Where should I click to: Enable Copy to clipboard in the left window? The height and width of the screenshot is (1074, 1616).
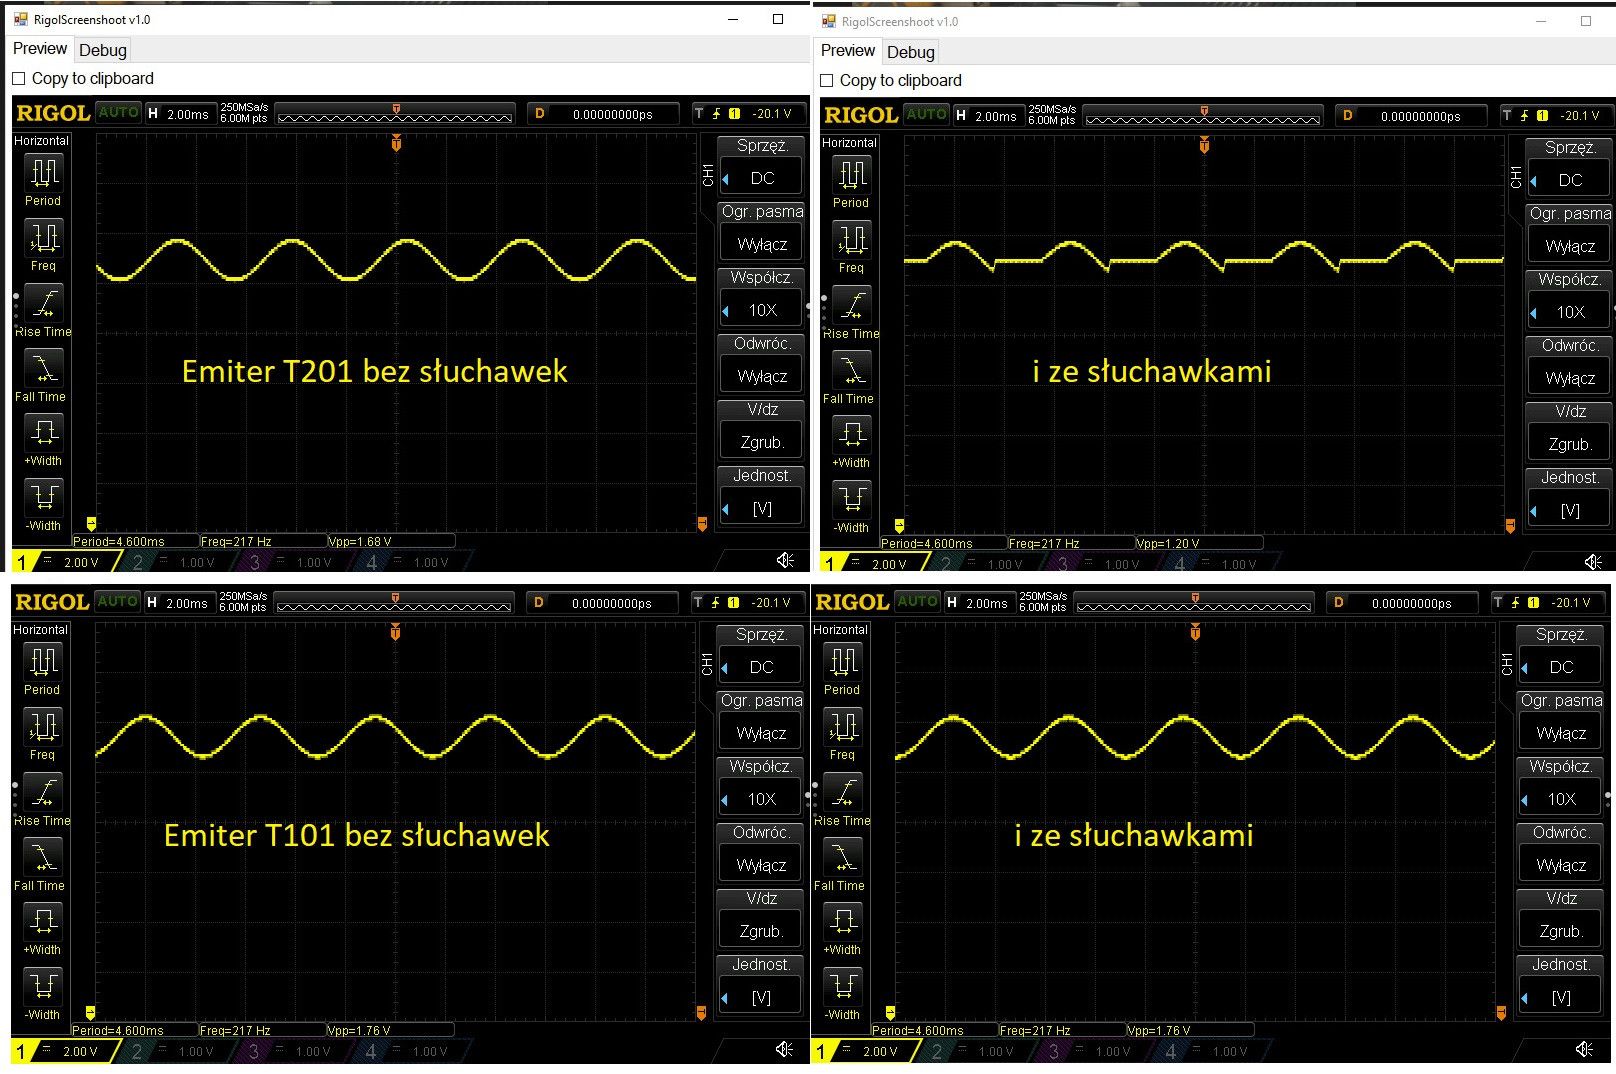[x=19, y=79]
